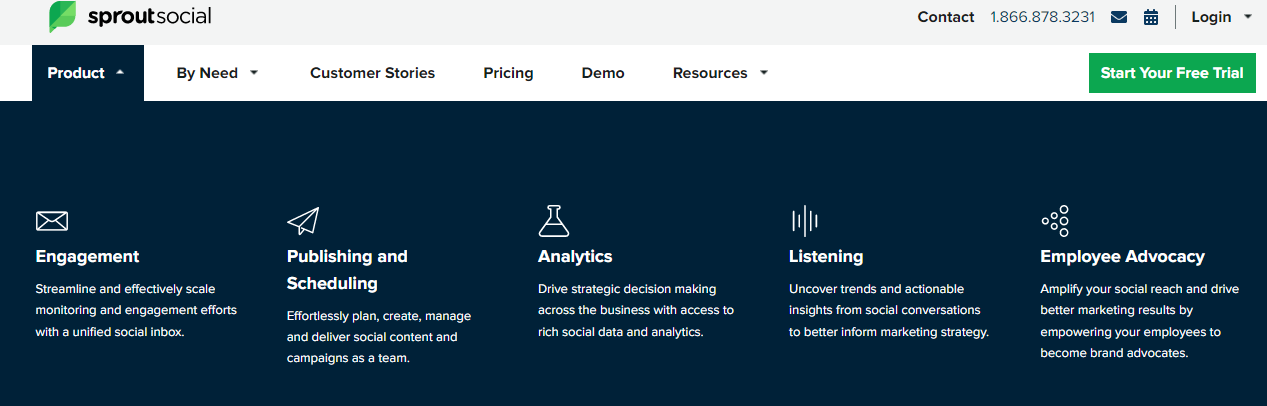This screenshot has width=1267, height=406.
Task: Open the Listening heading link
Action: pyautogui.click(x=826, y=257)
